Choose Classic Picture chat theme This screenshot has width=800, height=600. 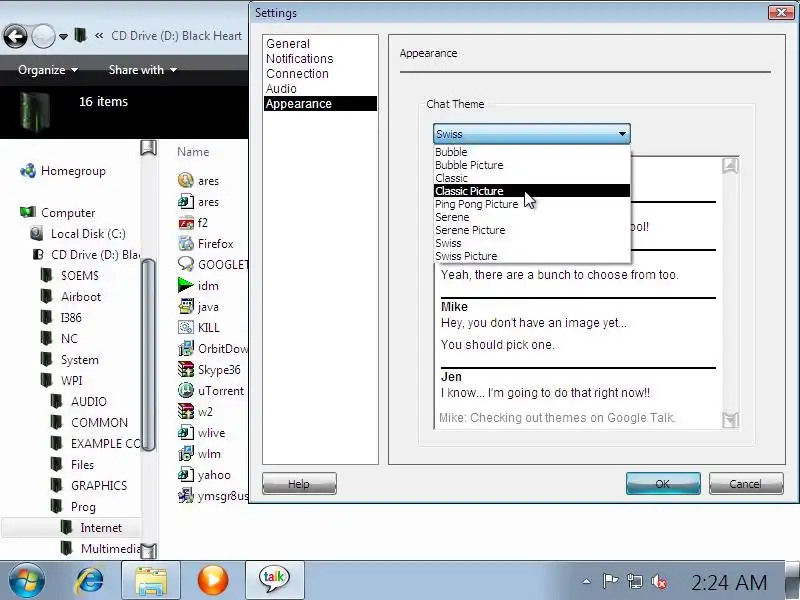532,191
